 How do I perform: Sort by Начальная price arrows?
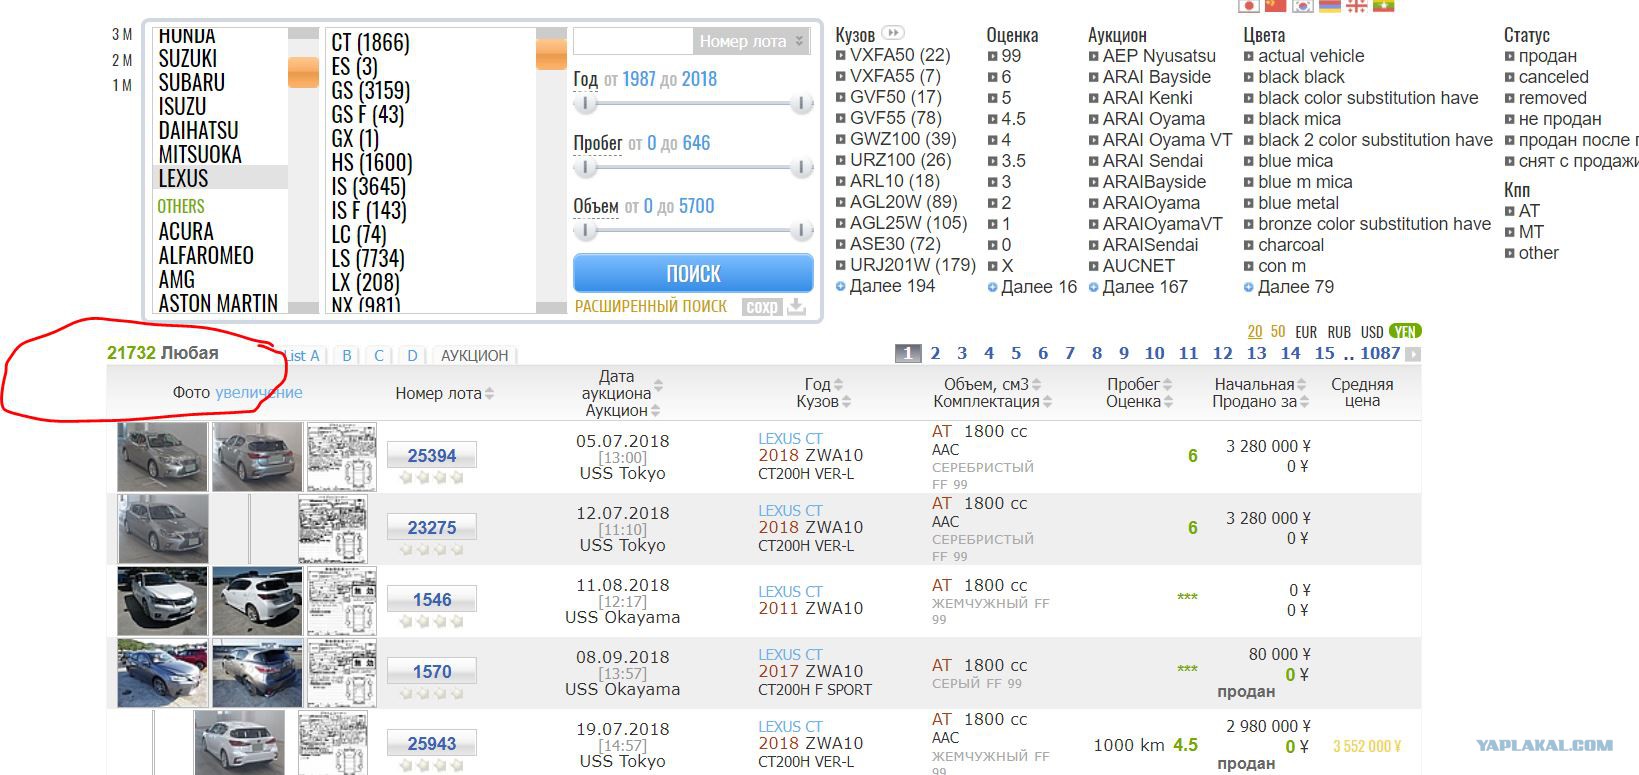[x=1302, y=385]
